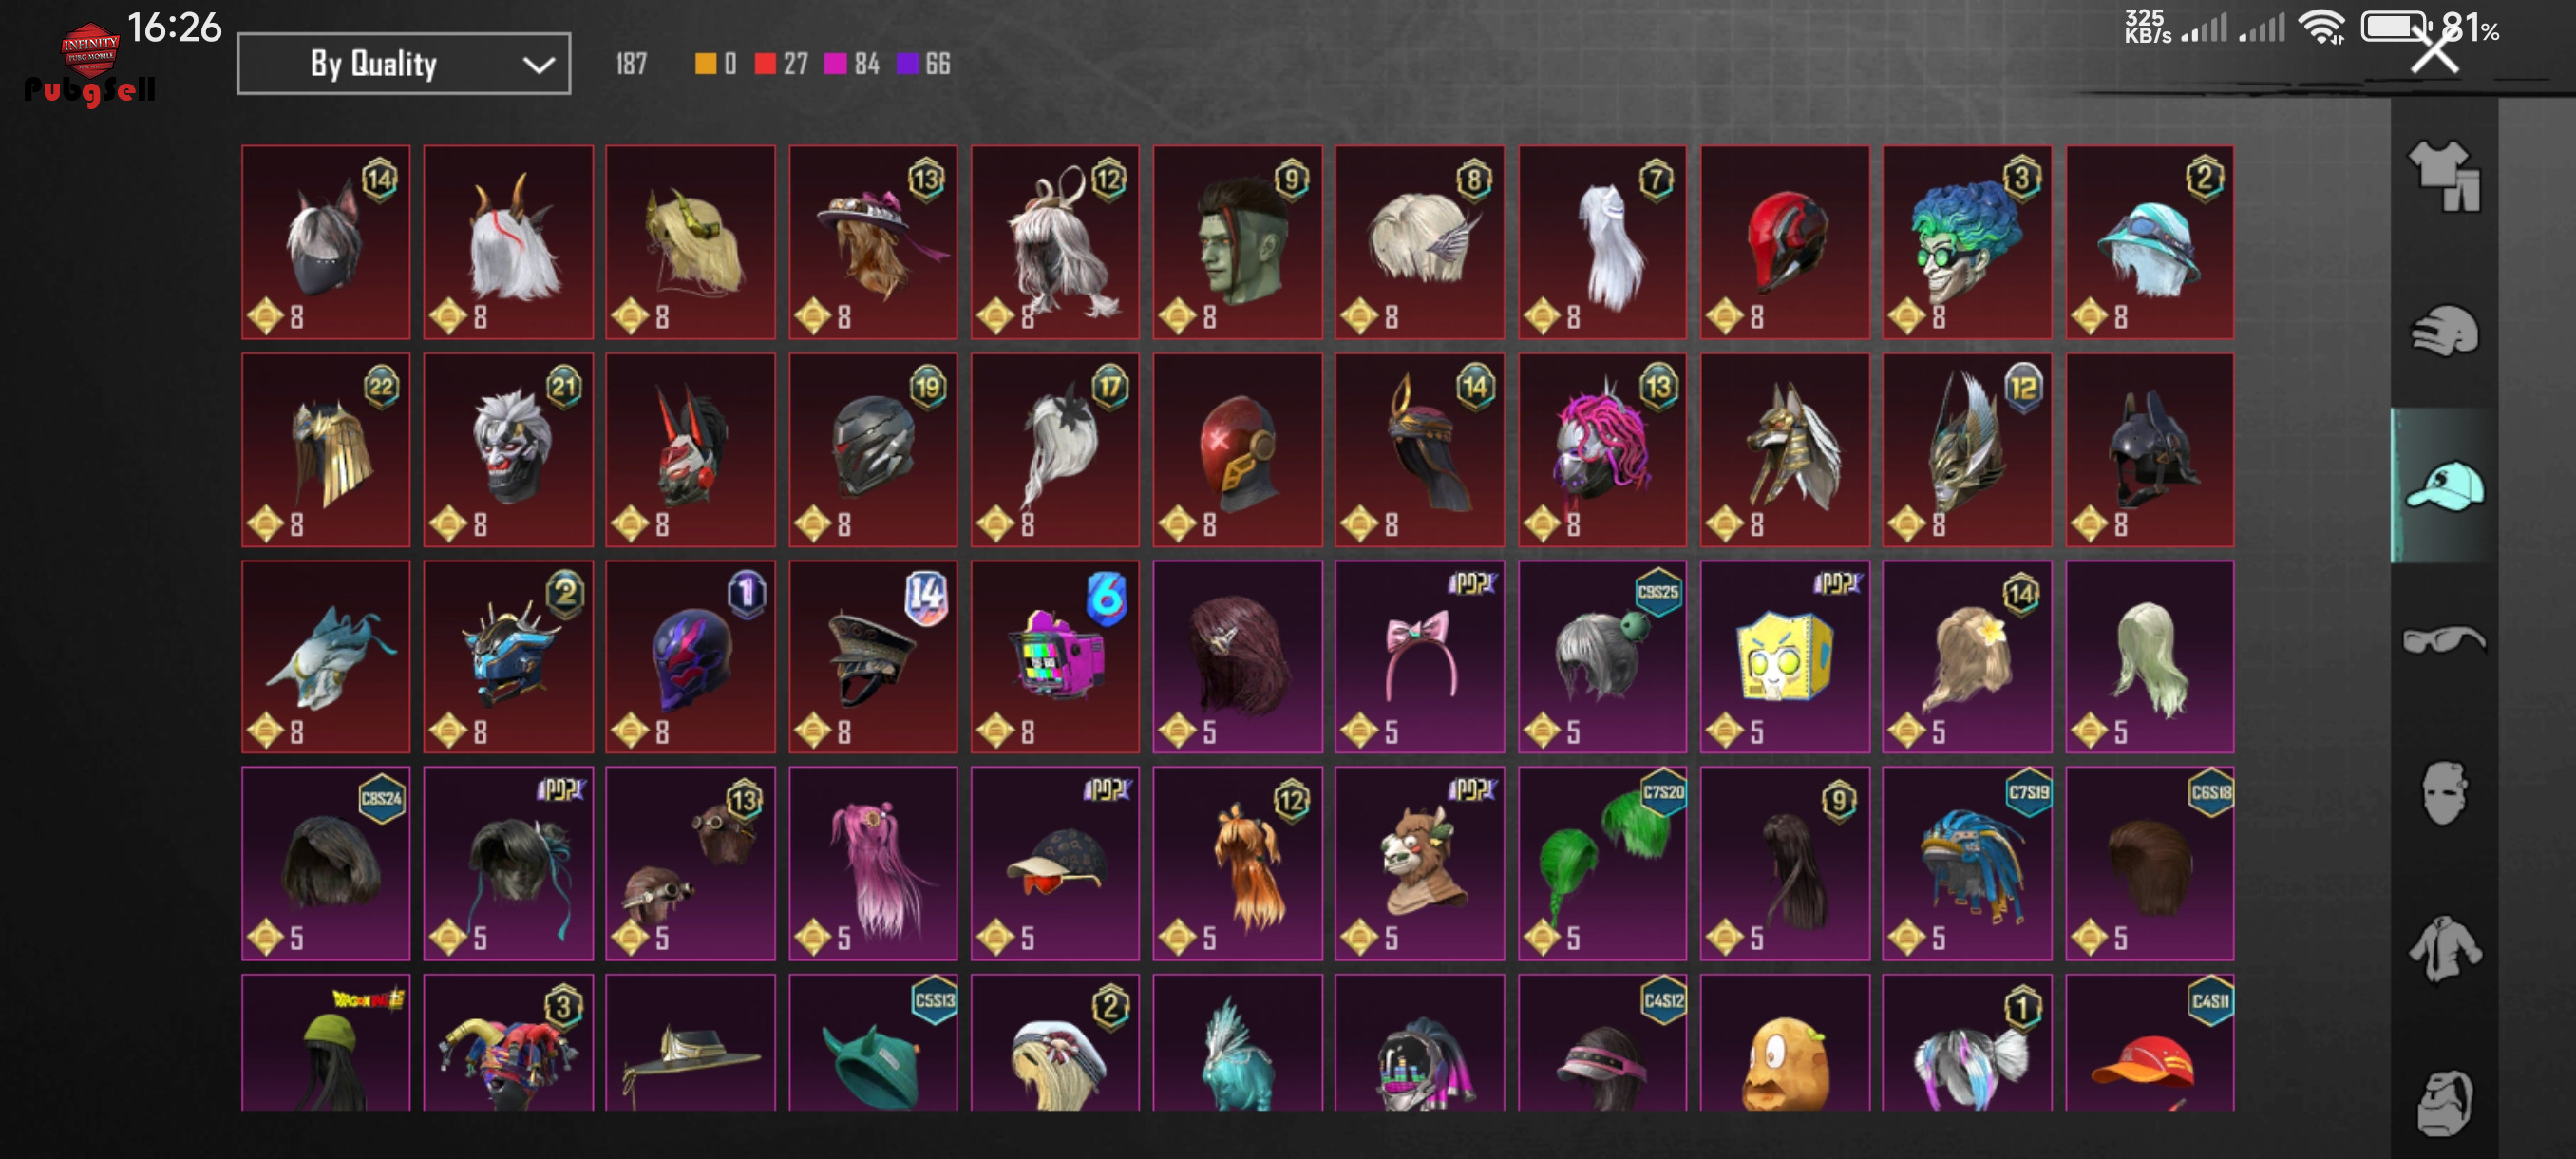Choose the green pigtails hair item
Image resolution: width=2576 pixels, height=1159 pixels.
point(1601,863)
